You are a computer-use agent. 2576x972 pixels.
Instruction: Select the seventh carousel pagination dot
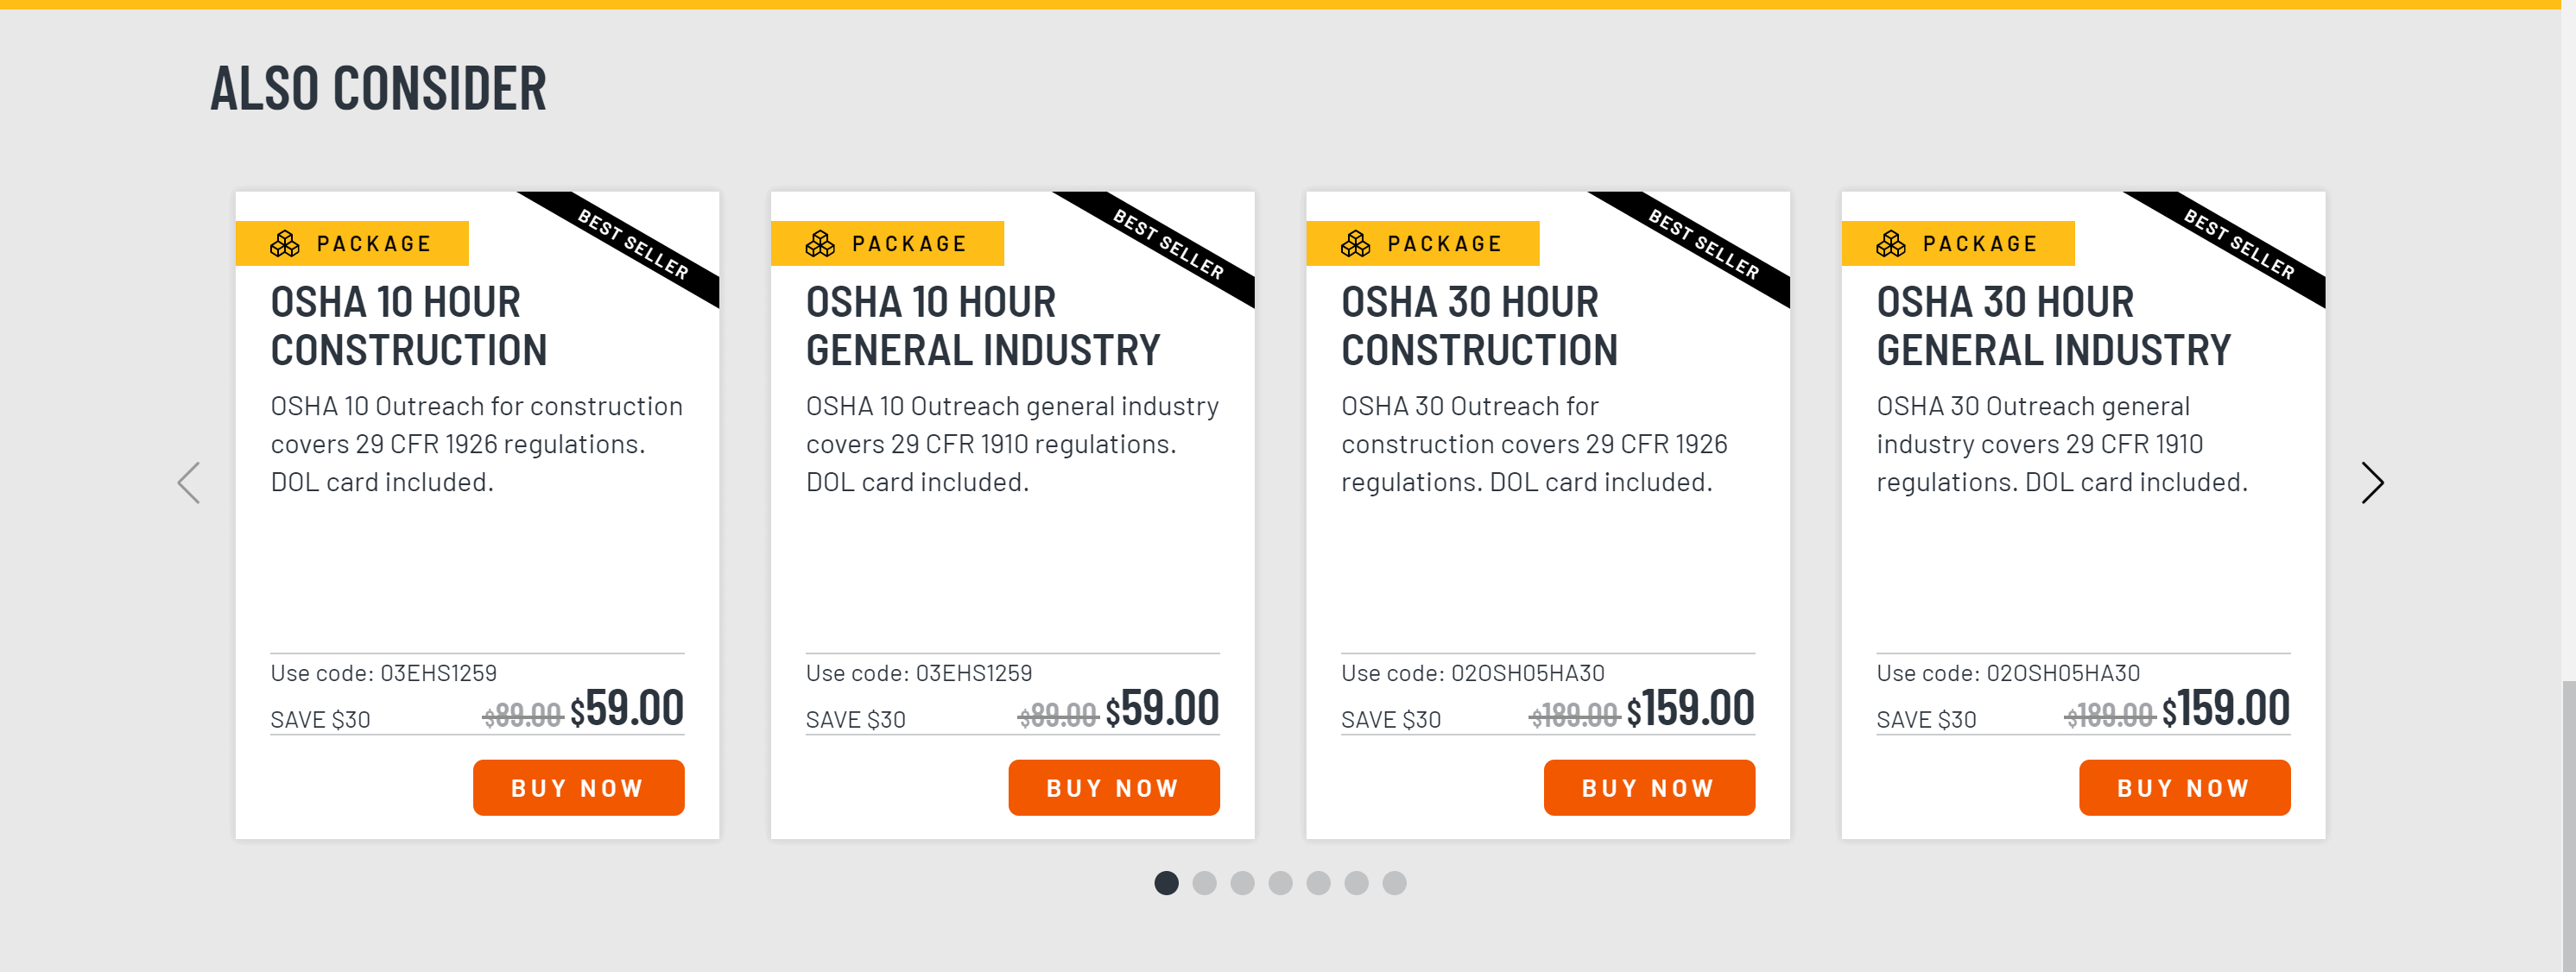tap(1394, 883)
